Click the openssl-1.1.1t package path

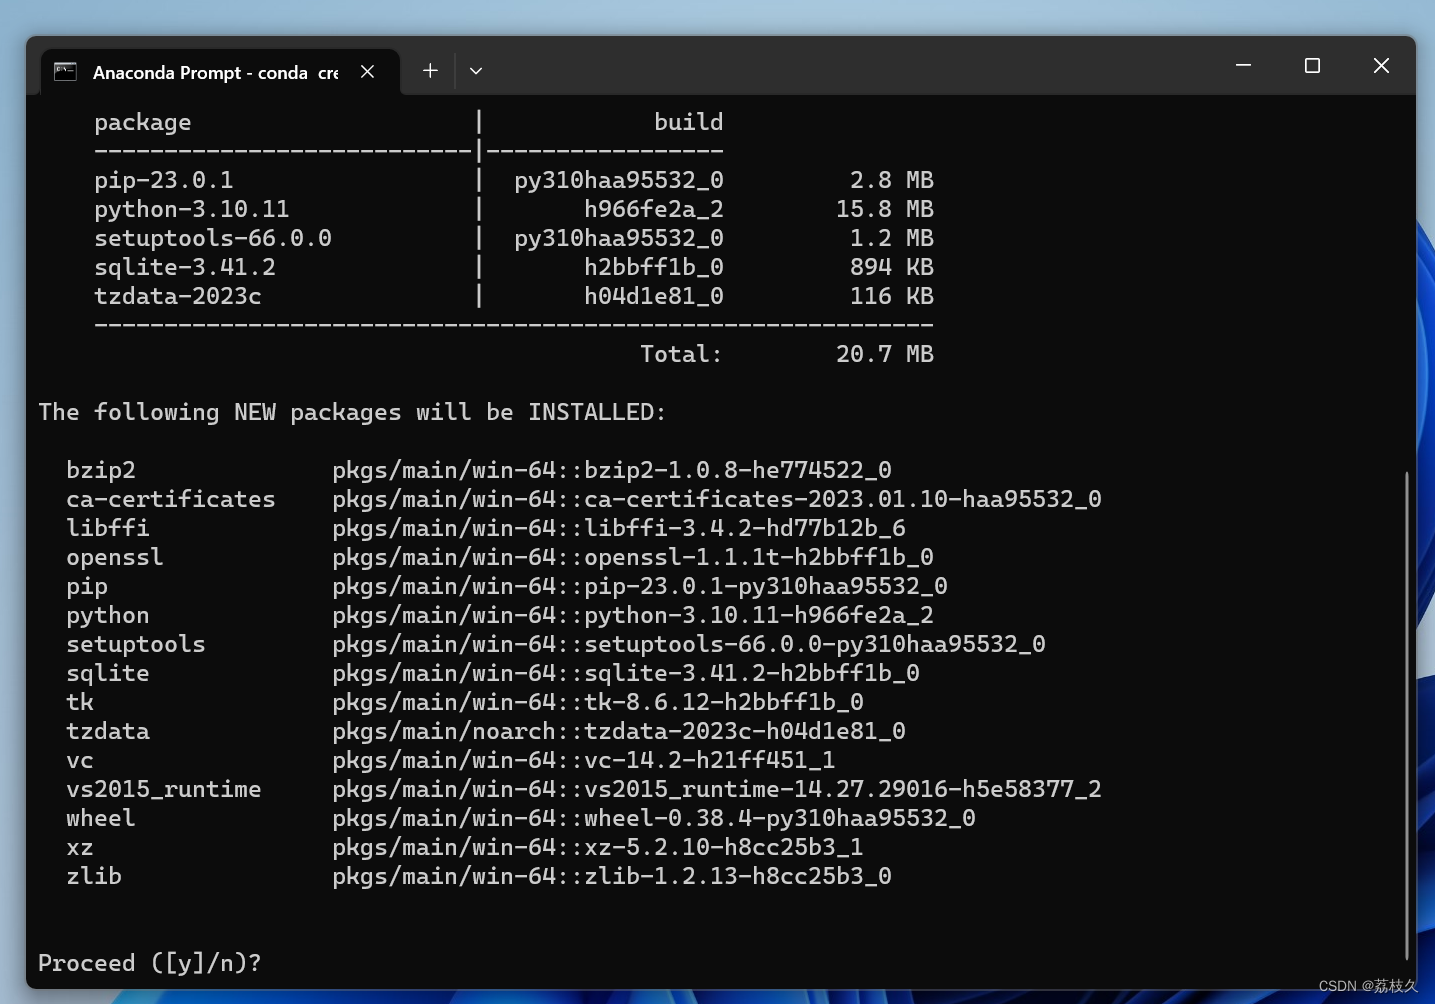632,557
